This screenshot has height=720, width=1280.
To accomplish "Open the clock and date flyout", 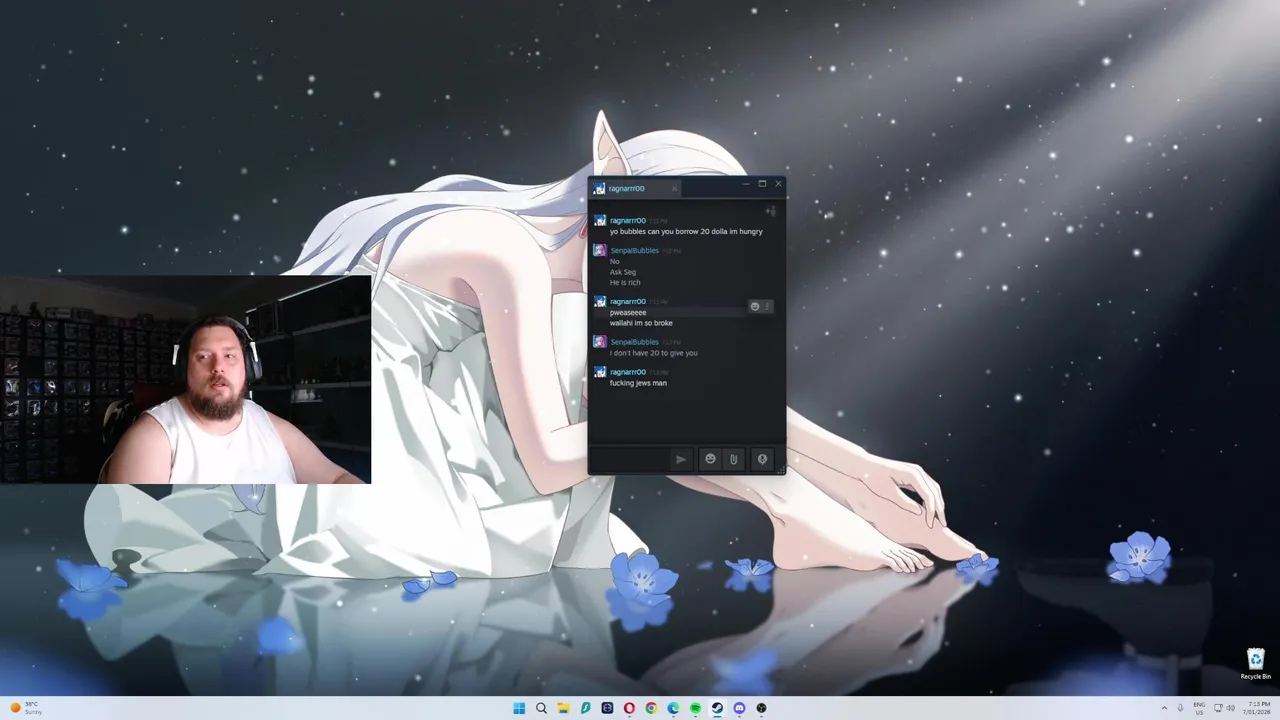I will tap(1259, 708).
